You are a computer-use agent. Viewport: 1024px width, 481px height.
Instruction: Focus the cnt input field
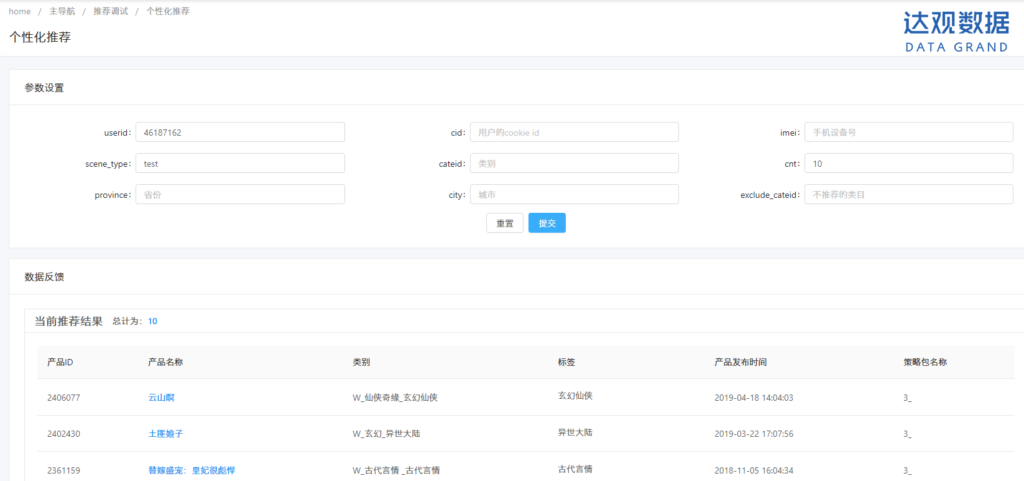[x=908, y=163]
